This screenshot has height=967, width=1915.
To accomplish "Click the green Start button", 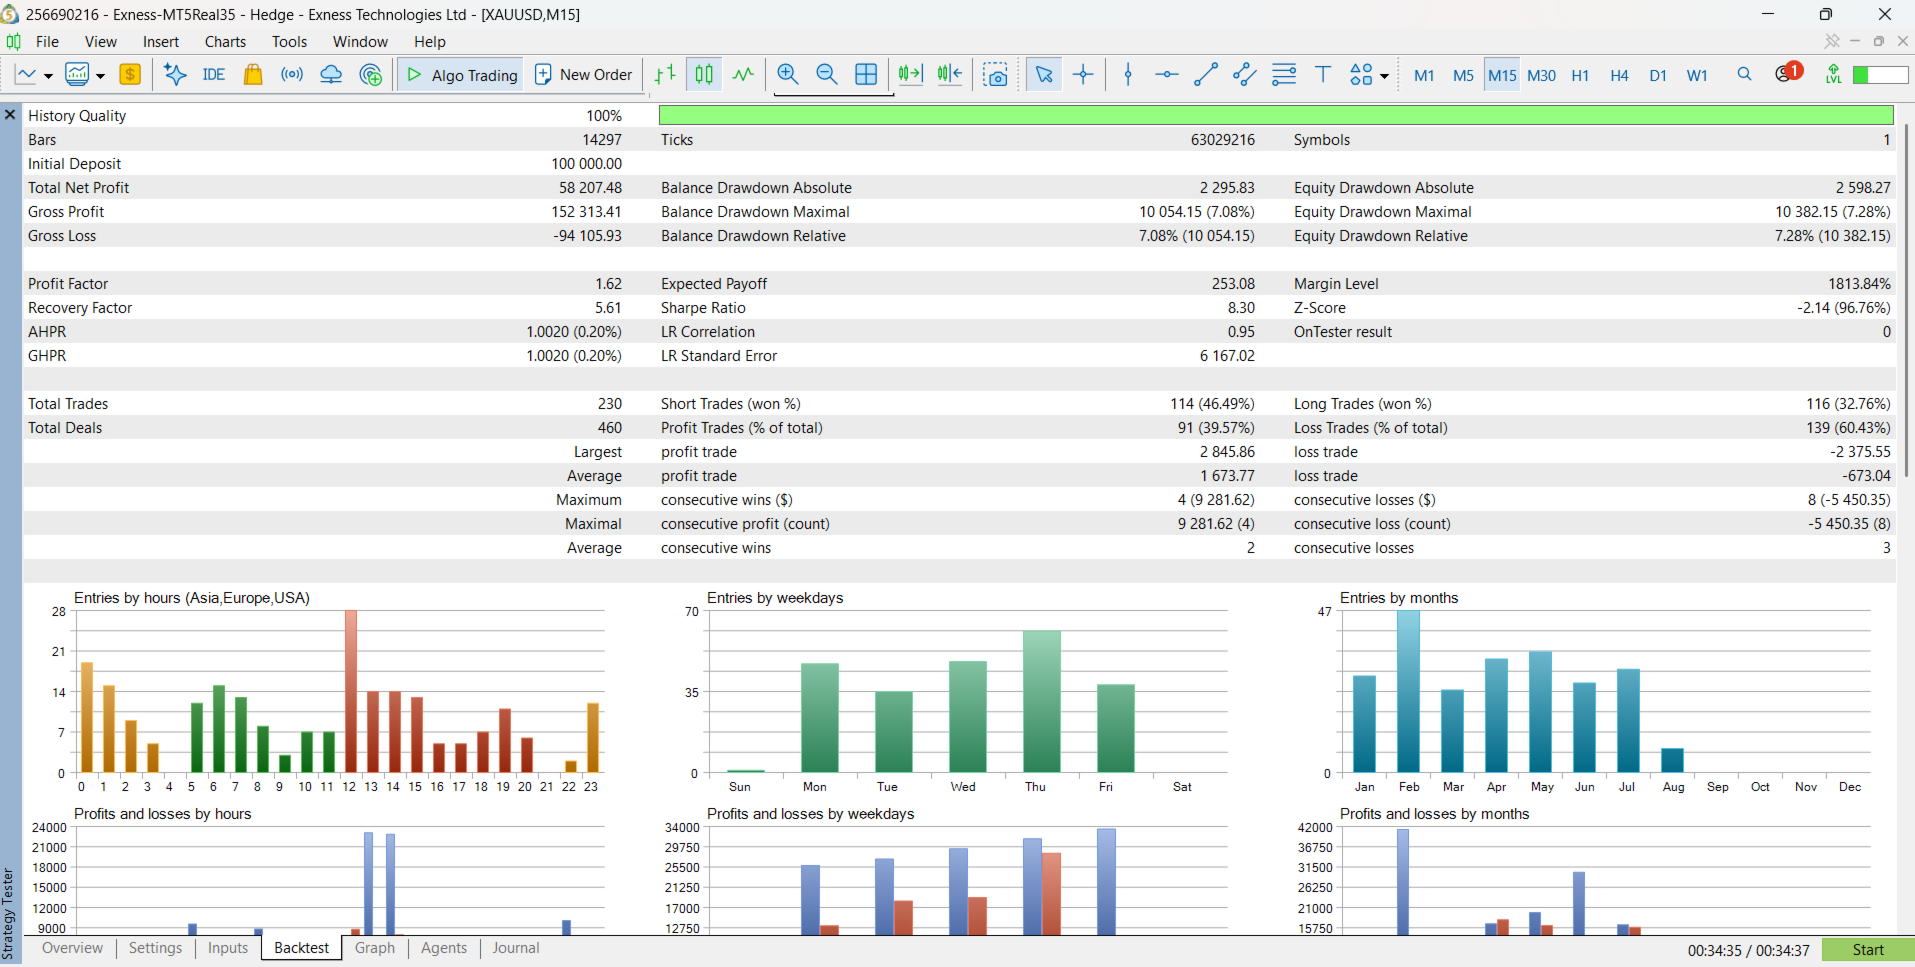I will (1868, 950).
